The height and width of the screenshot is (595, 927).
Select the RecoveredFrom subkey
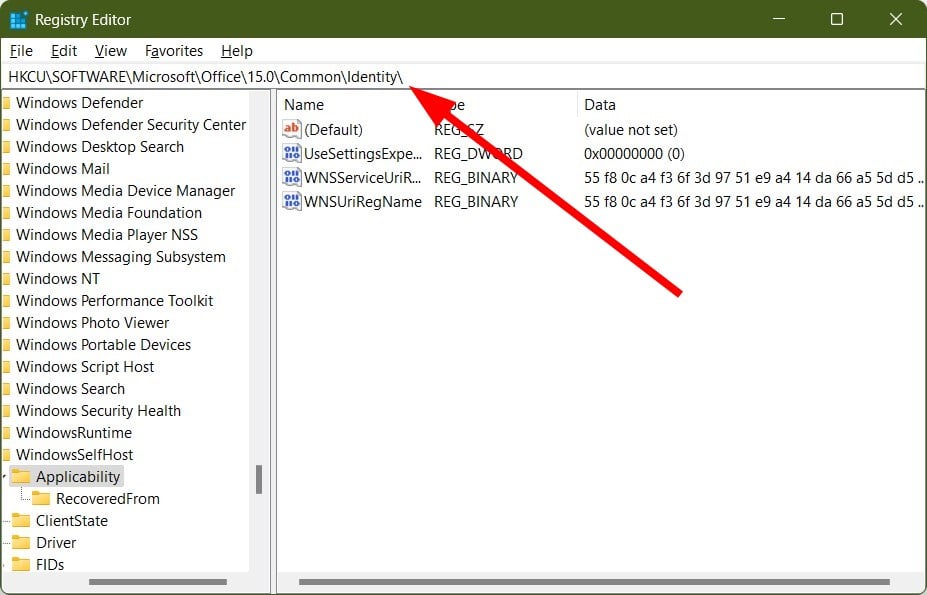[108, 499]
